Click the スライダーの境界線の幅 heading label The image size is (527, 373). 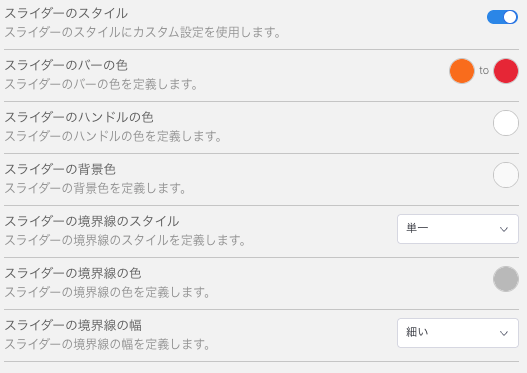[x=73, y=325]
